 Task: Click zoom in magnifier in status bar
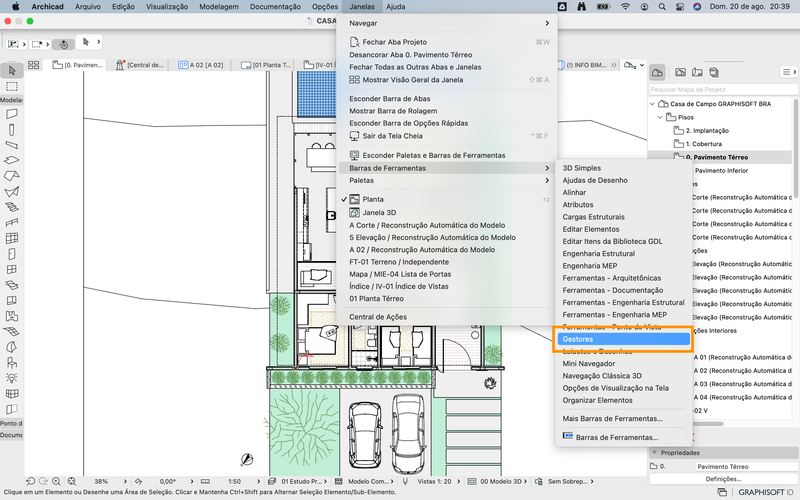(56, 481)
